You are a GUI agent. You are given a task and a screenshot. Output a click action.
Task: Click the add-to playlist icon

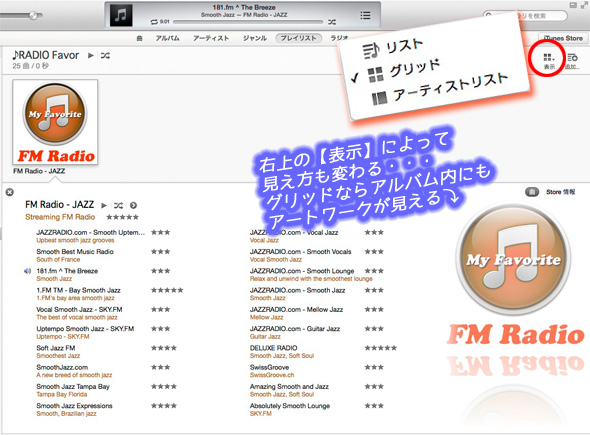click(572, 61)
